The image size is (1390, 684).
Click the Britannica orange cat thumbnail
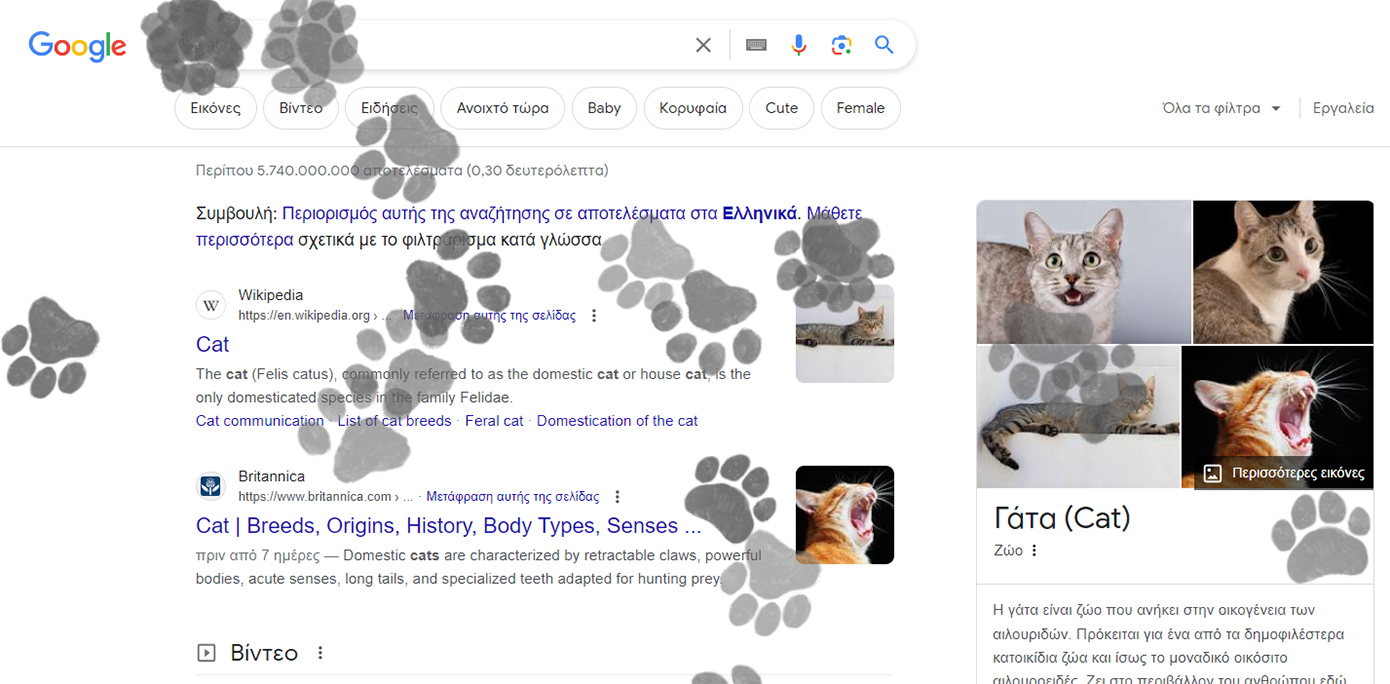point(844,515)
